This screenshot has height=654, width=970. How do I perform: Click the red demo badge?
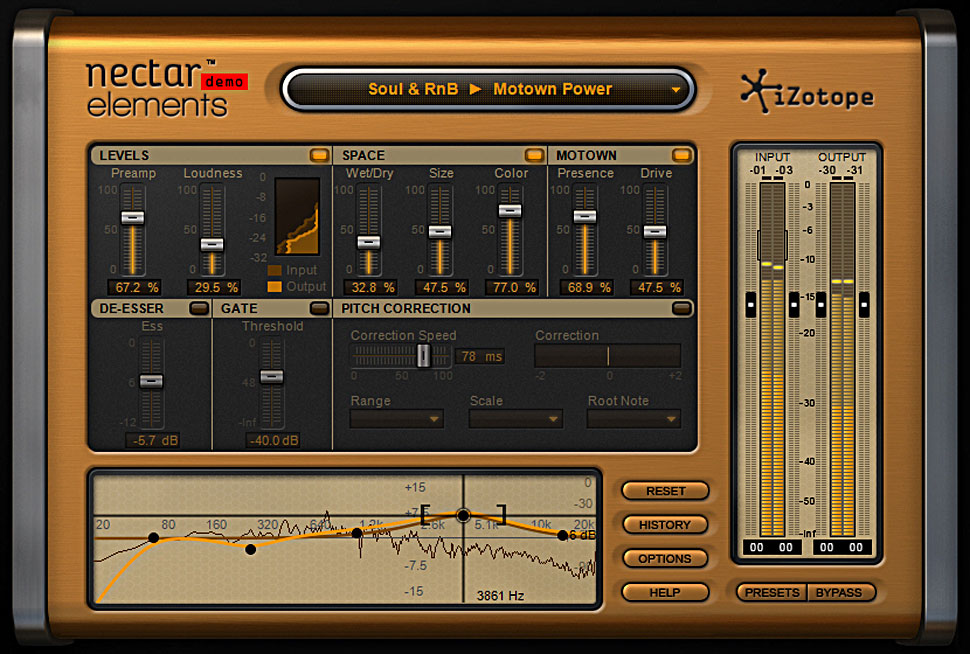(x=225, y=81)
